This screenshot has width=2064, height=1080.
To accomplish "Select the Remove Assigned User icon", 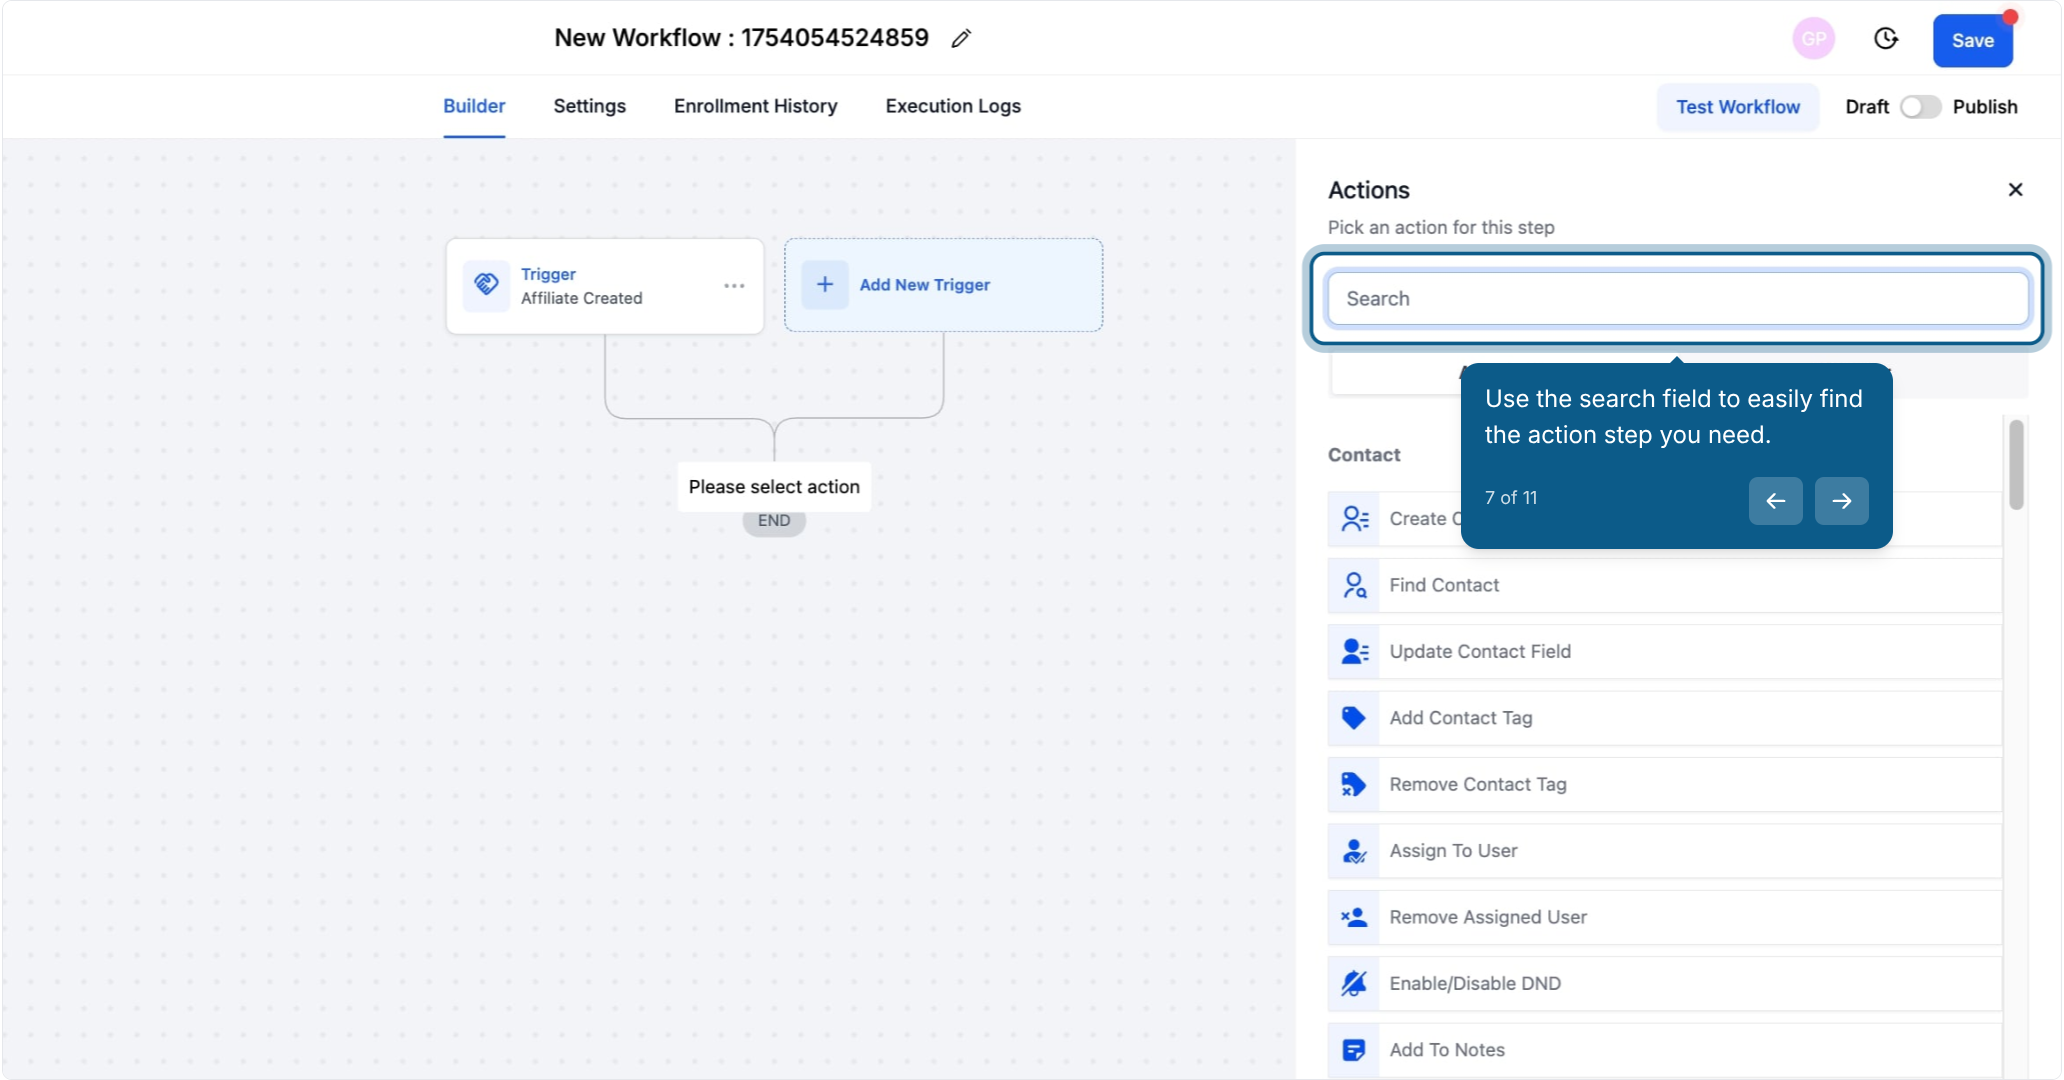I will [1354, 917].
